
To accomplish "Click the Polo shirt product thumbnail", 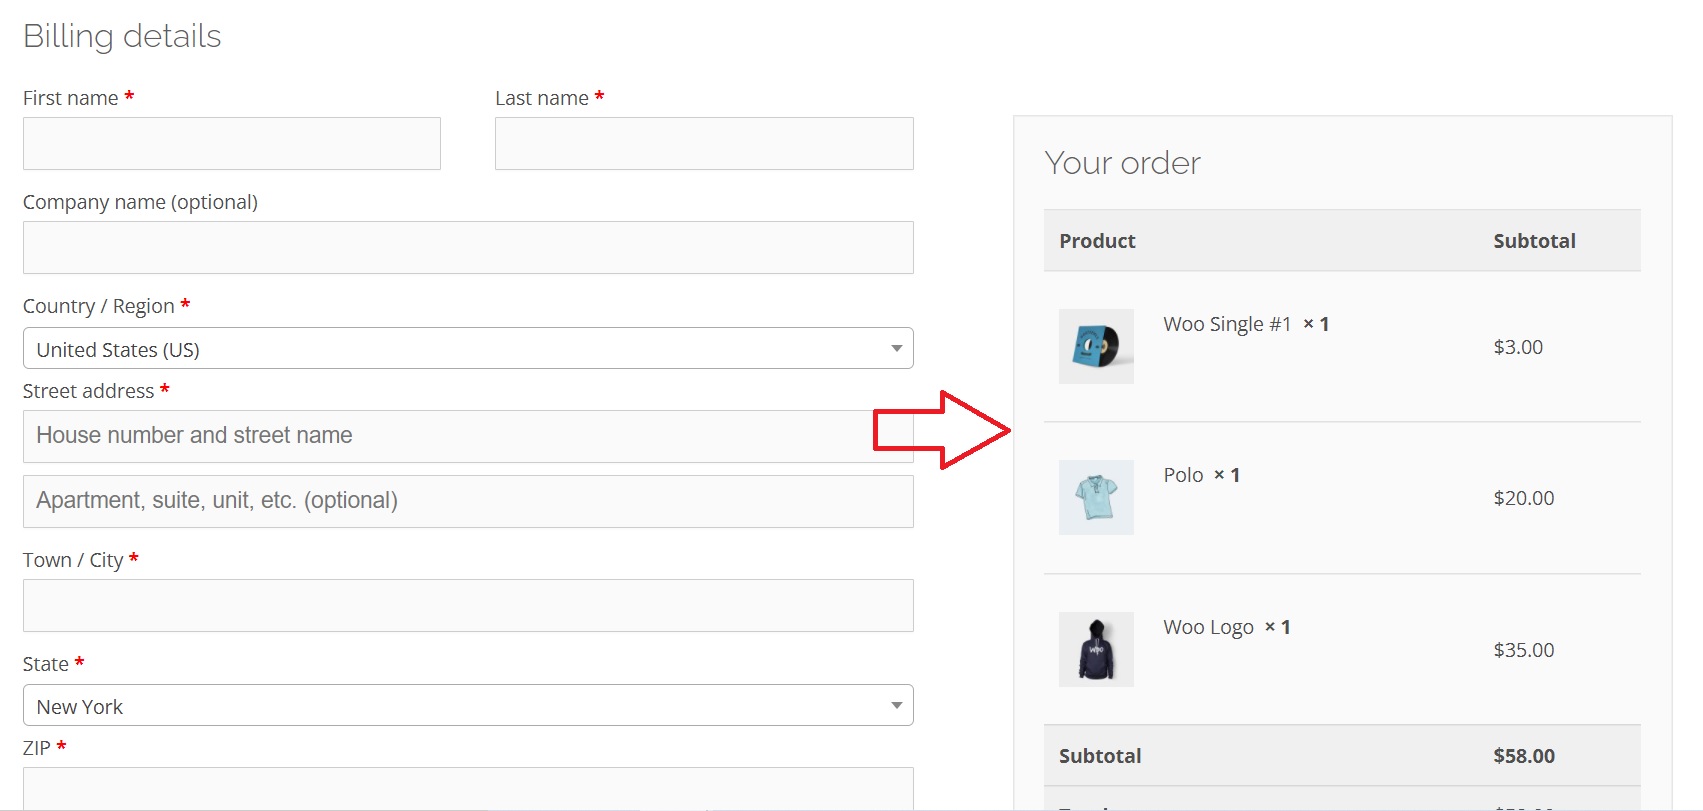I will point(1096,497).
